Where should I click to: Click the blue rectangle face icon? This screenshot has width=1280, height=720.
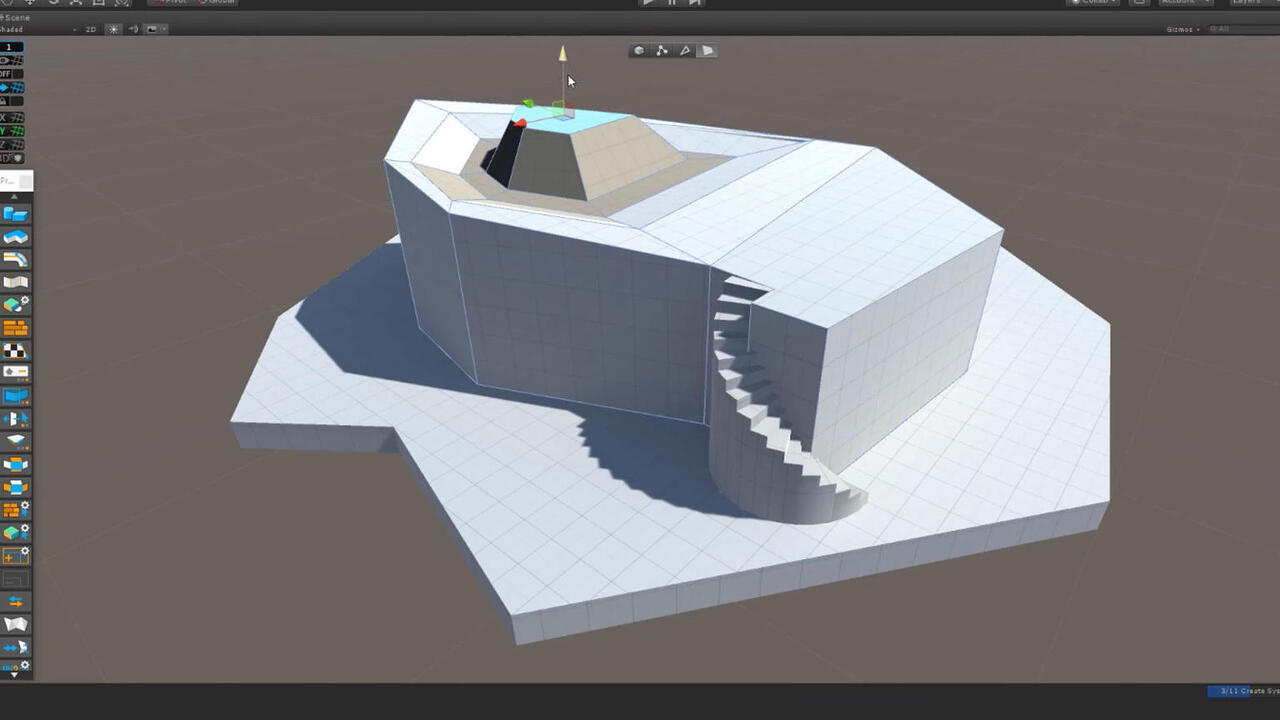coord(16,396)
